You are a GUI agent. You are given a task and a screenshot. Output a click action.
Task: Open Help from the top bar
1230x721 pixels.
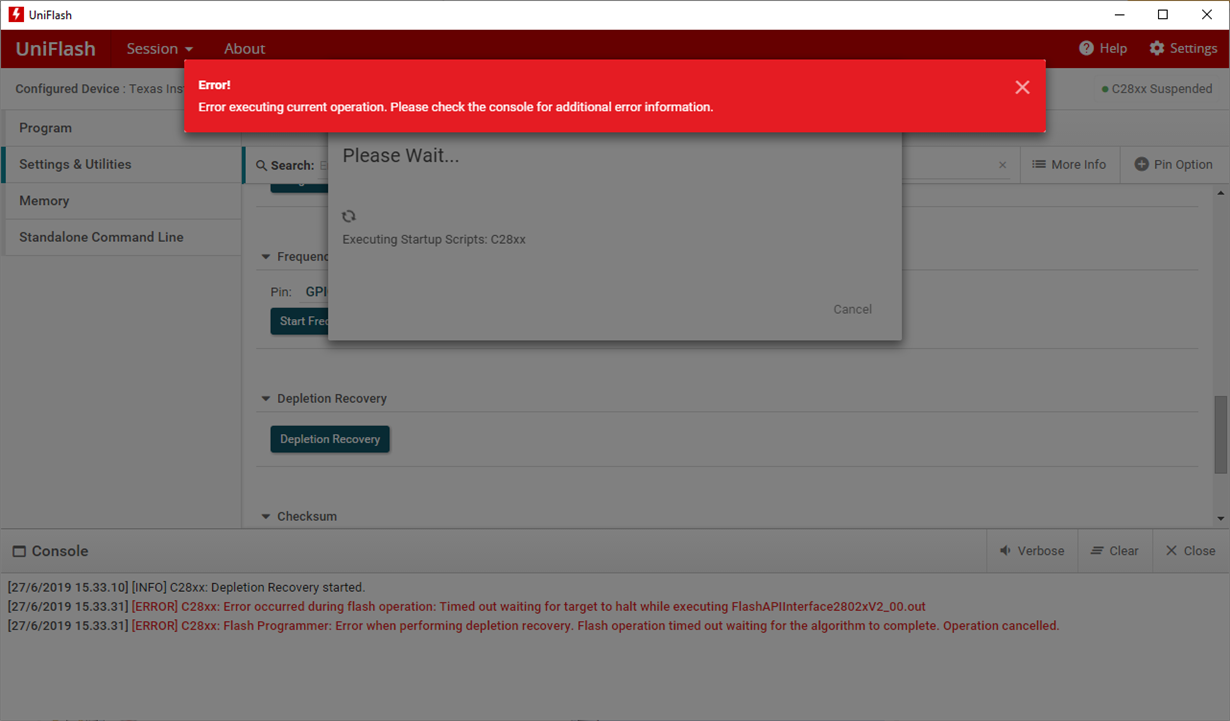(1103, 48)
